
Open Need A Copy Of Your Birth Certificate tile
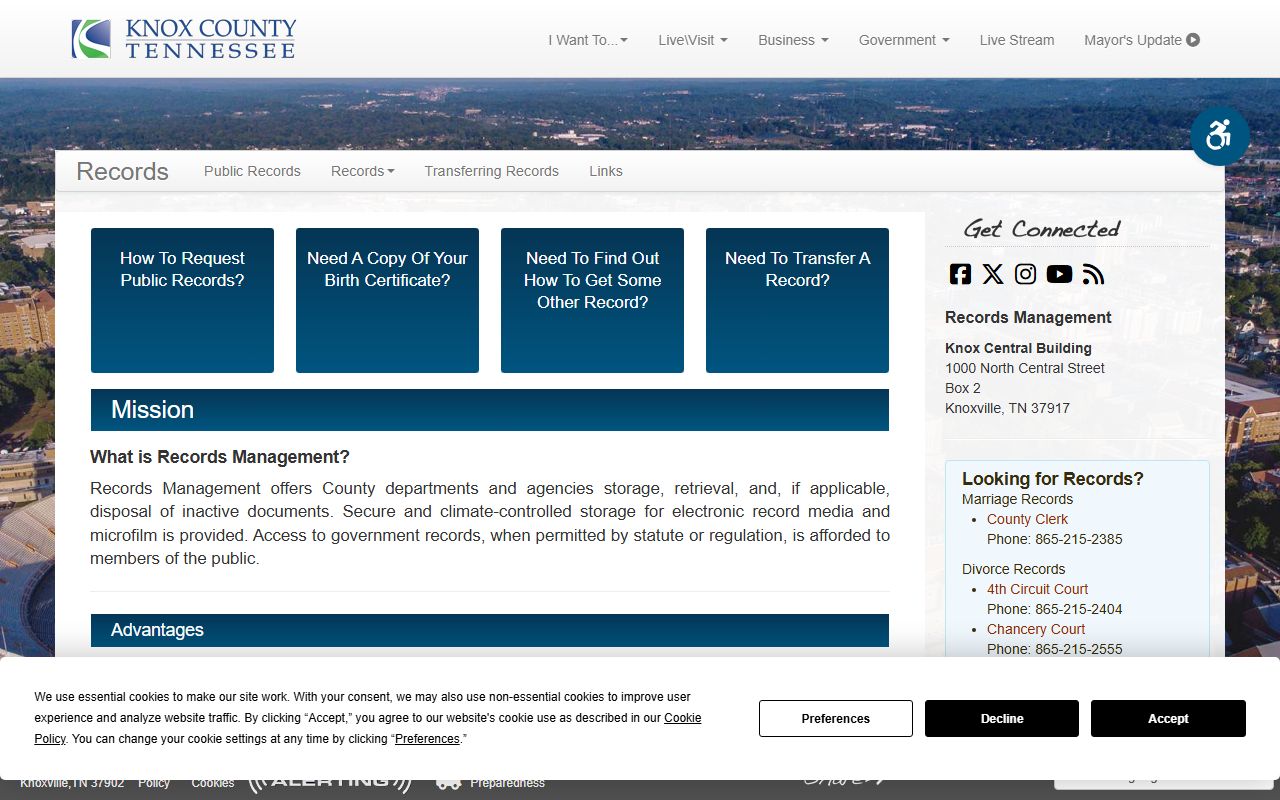click(387, 300)
